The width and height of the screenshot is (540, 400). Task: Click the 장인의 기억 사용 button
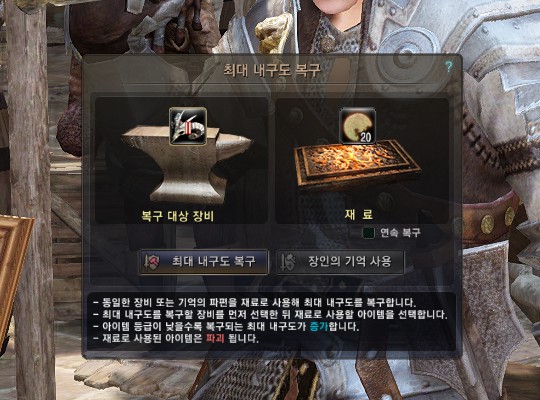click(340, 262)
